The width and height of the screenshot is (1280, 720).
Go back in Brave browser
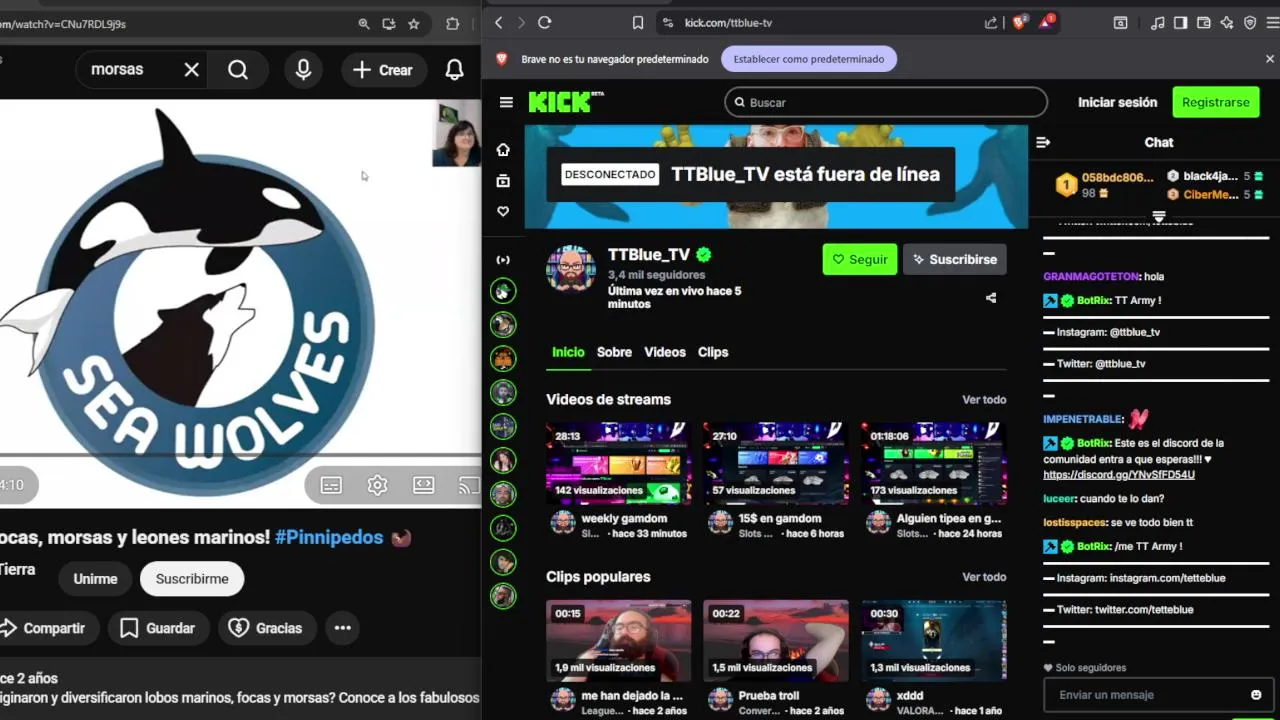point(499,22)
